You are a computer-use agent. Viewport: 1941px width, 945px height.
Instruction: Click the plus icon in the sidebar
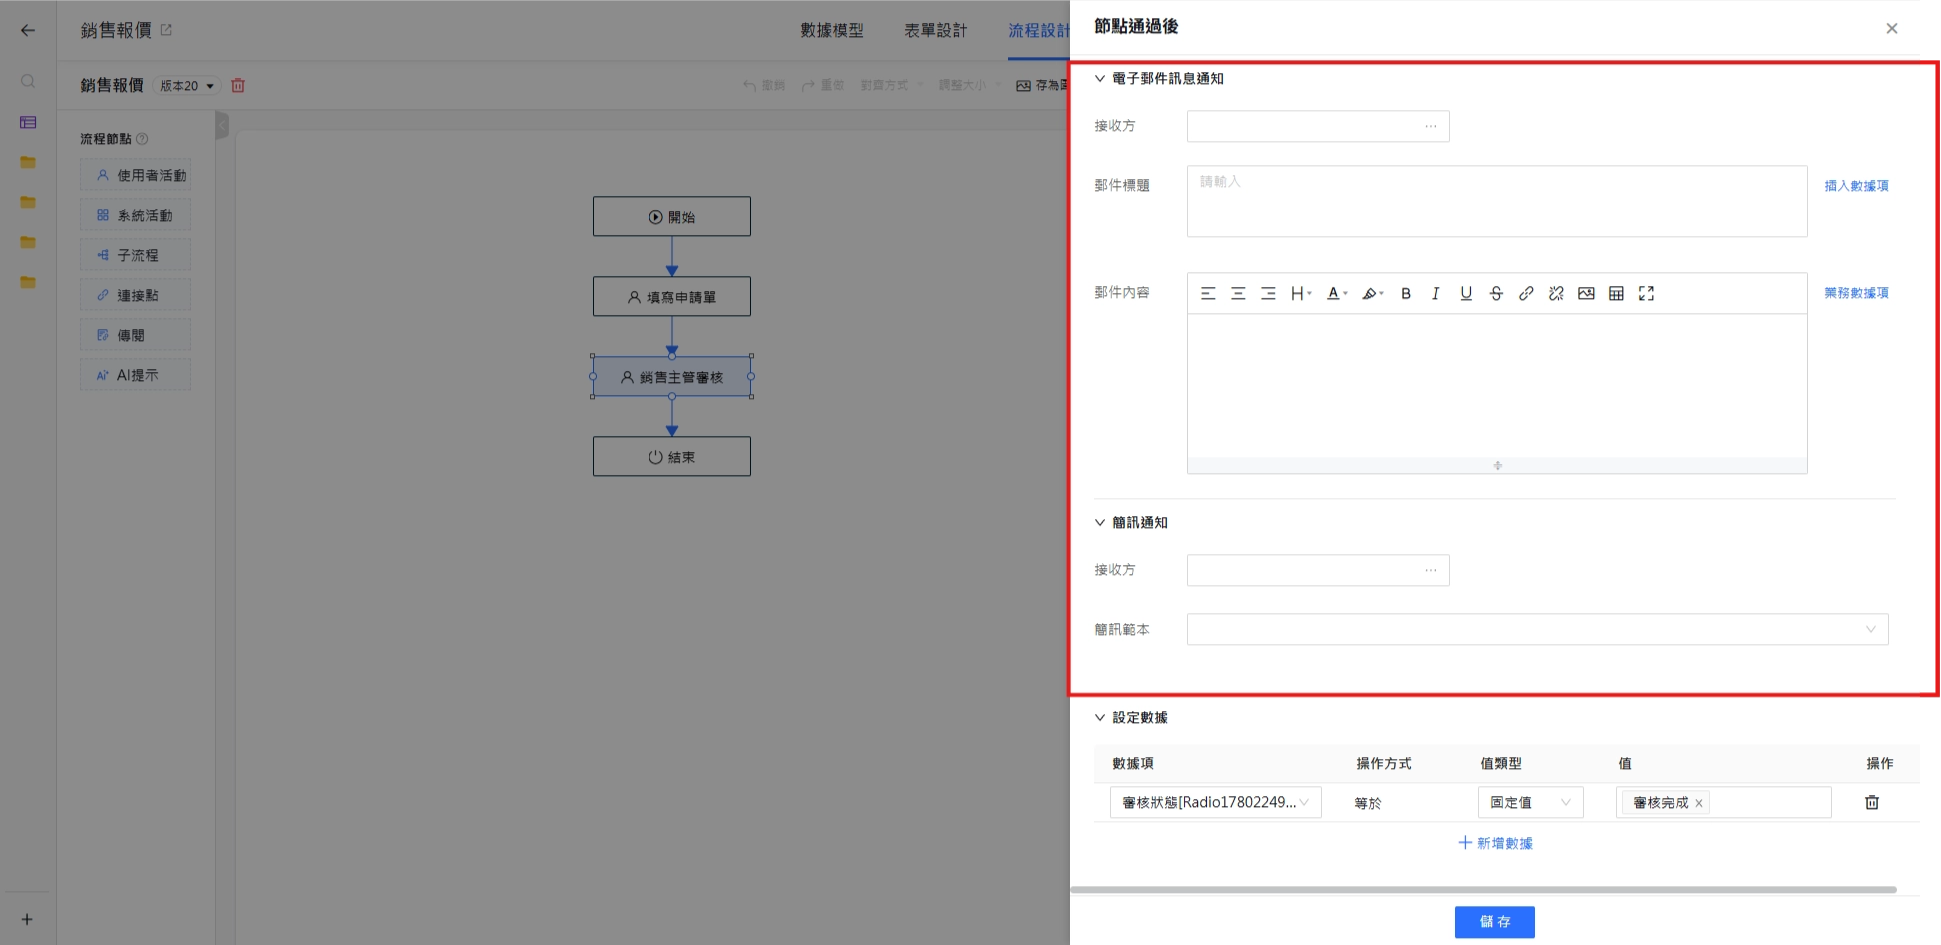(x=27, y=919)
